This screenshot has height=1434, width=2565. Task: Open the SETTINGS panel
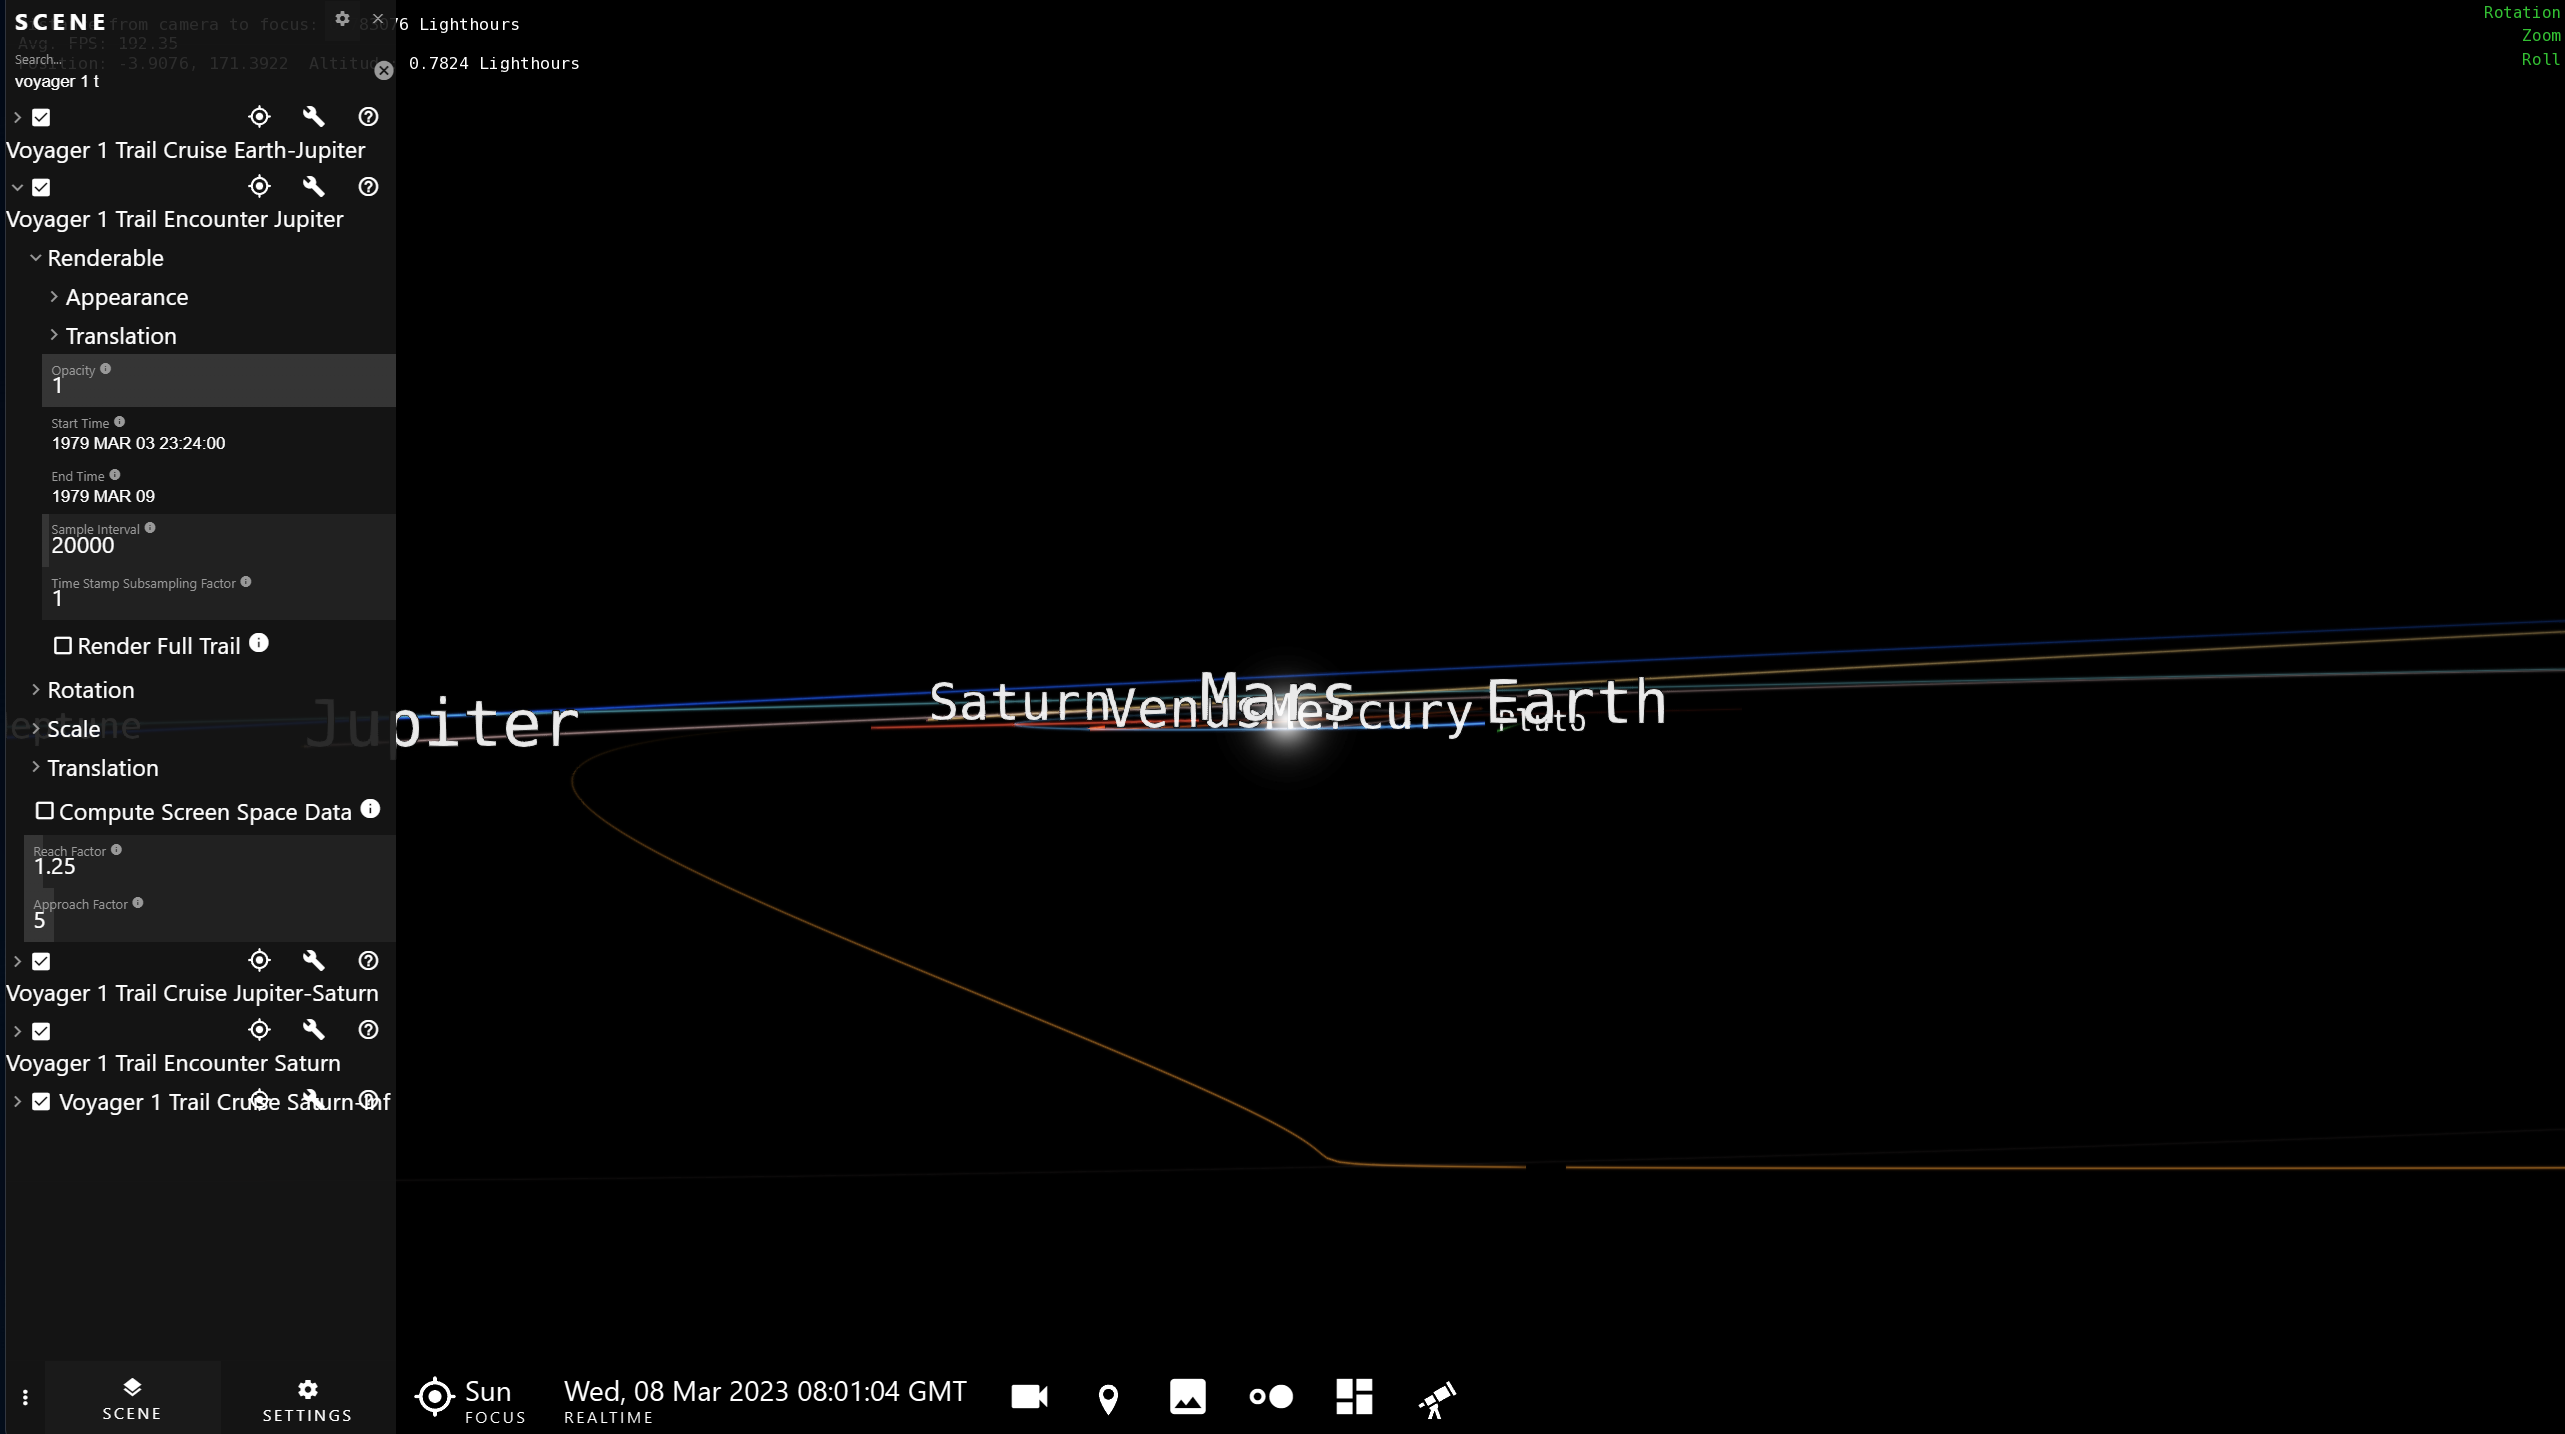click(306, 1398)
